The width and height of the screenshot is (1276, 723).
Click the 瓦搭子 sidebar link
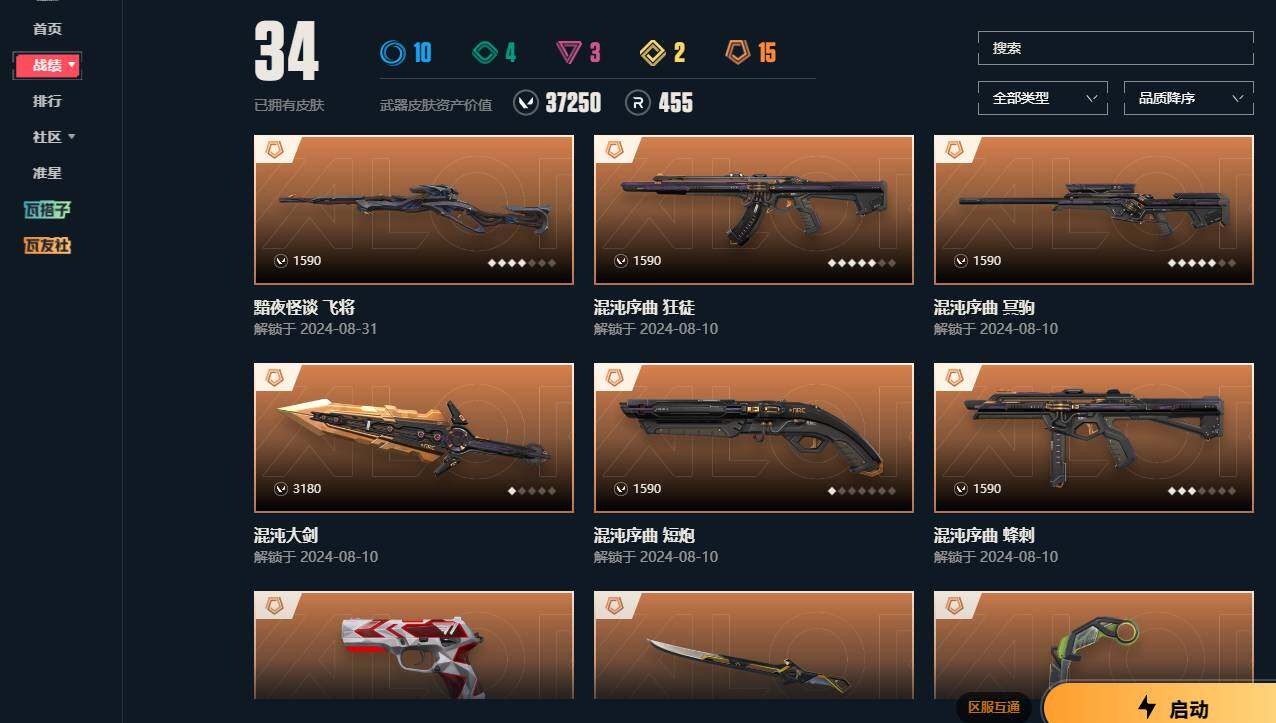point(47,209)
